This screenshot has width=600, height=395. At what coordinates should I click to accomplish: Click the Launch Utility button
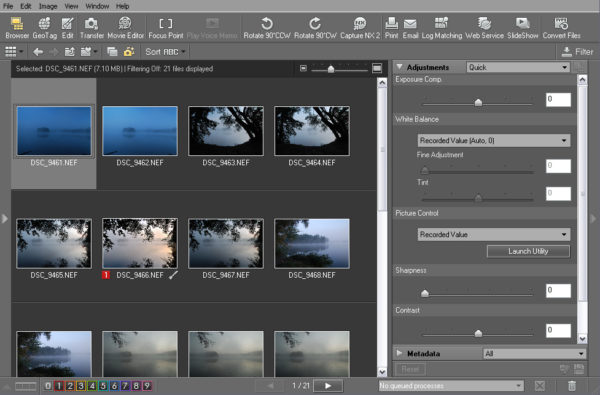tap(528, 251)
